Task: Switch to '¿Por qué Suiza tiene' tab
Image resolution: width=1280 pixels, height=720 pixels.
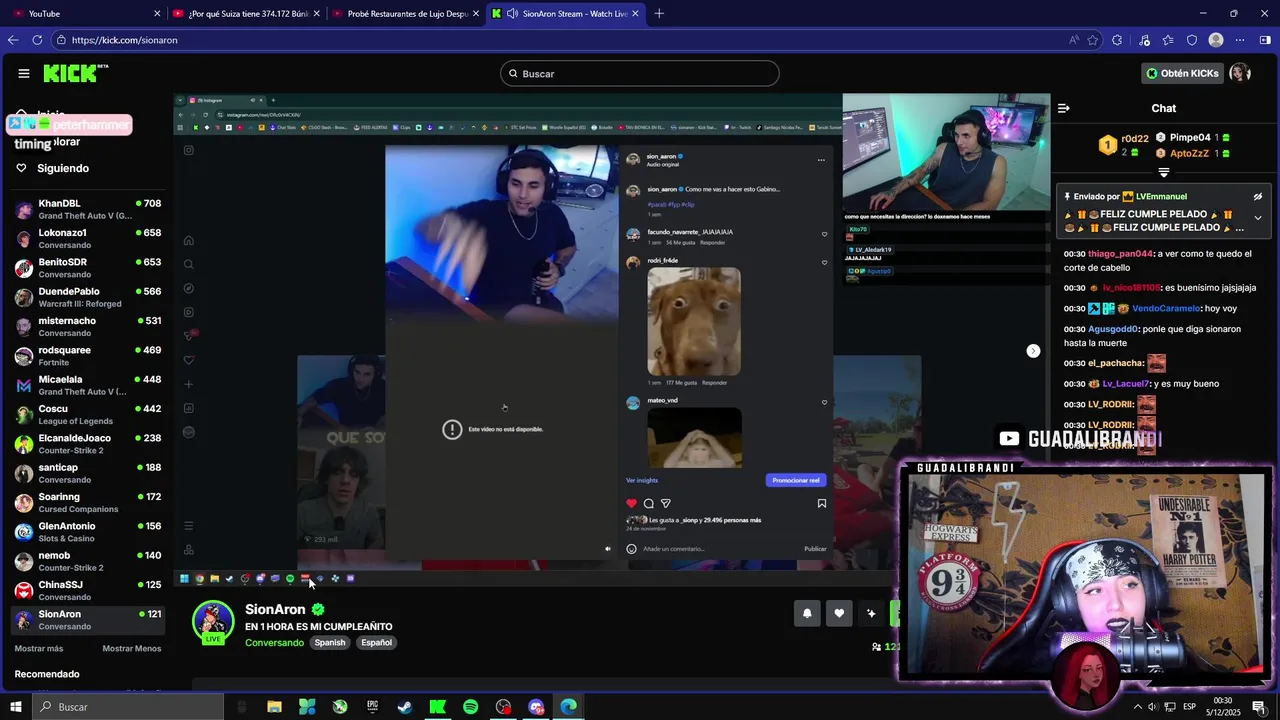Action: pyautogui.click(x=246, y=13)
